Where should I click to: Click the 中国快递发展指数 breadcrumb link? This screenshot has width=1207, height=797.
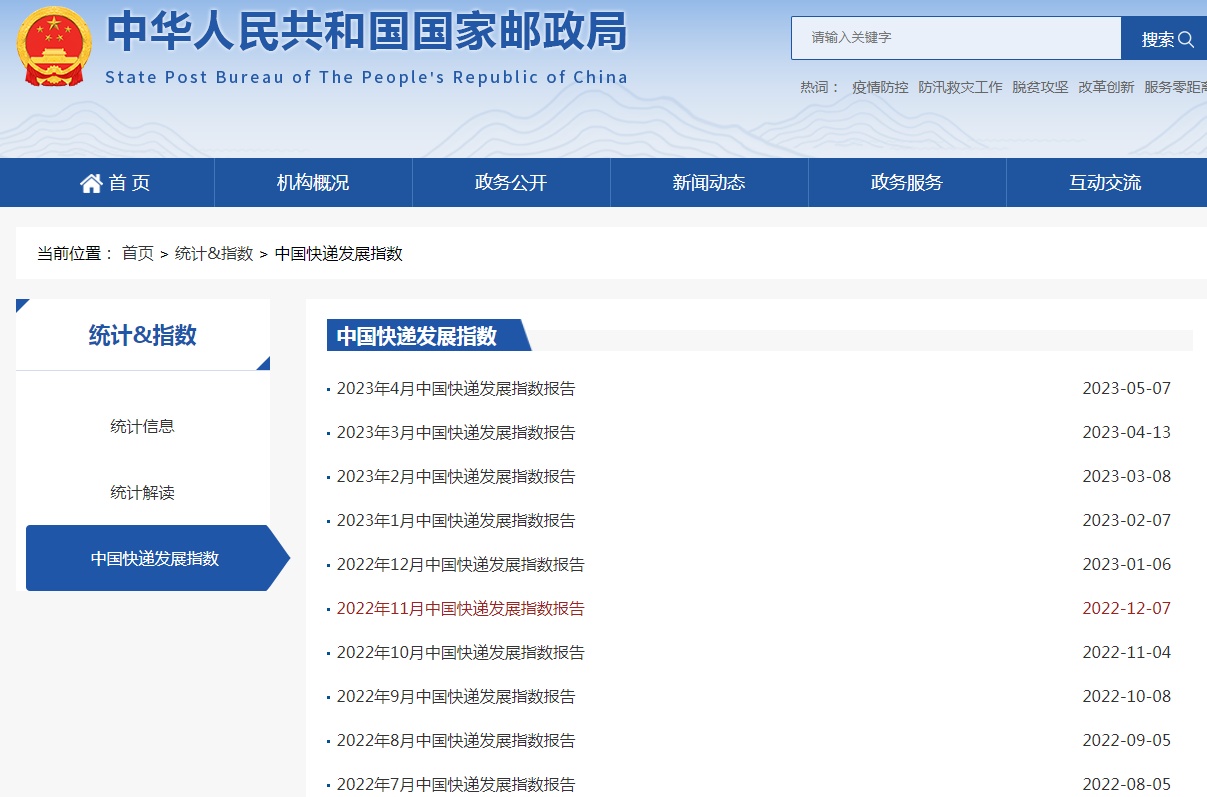tap(339, 254)
